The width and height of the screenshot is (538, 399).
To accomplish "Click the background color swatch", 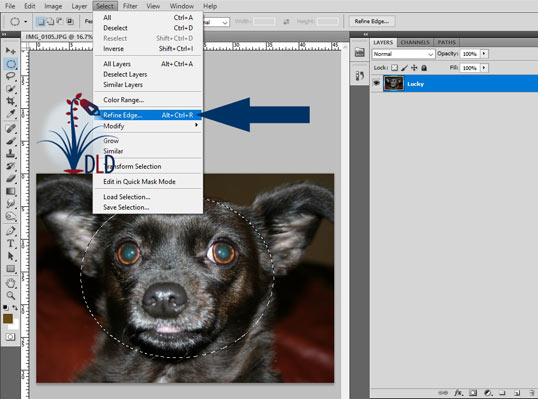I will (14, 325).
